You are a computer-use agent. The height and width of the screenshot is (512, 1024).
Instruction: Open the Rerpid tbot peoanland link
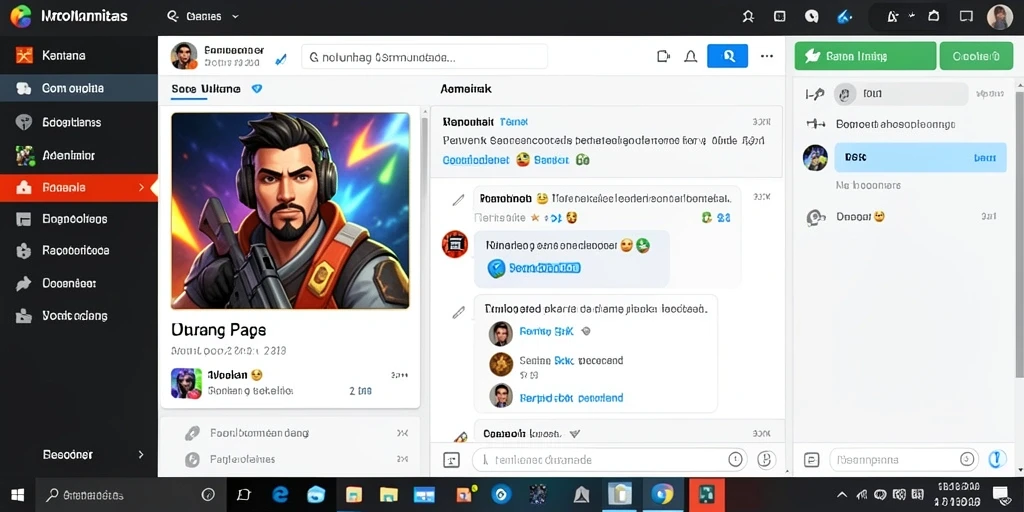pos(571,398)
